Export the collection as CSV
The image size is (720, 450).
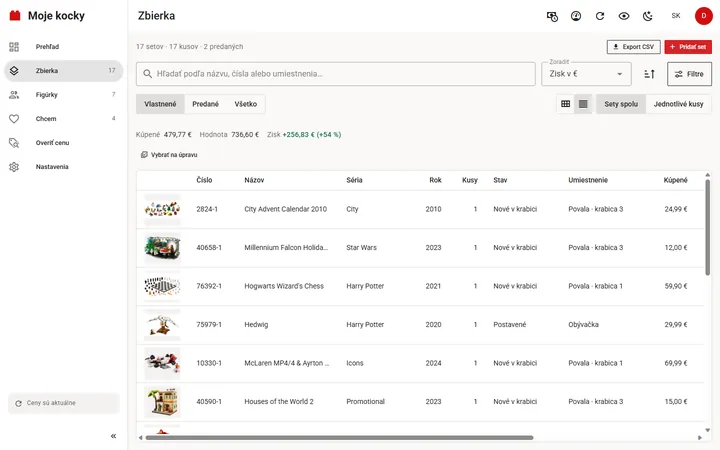point(634,47)
